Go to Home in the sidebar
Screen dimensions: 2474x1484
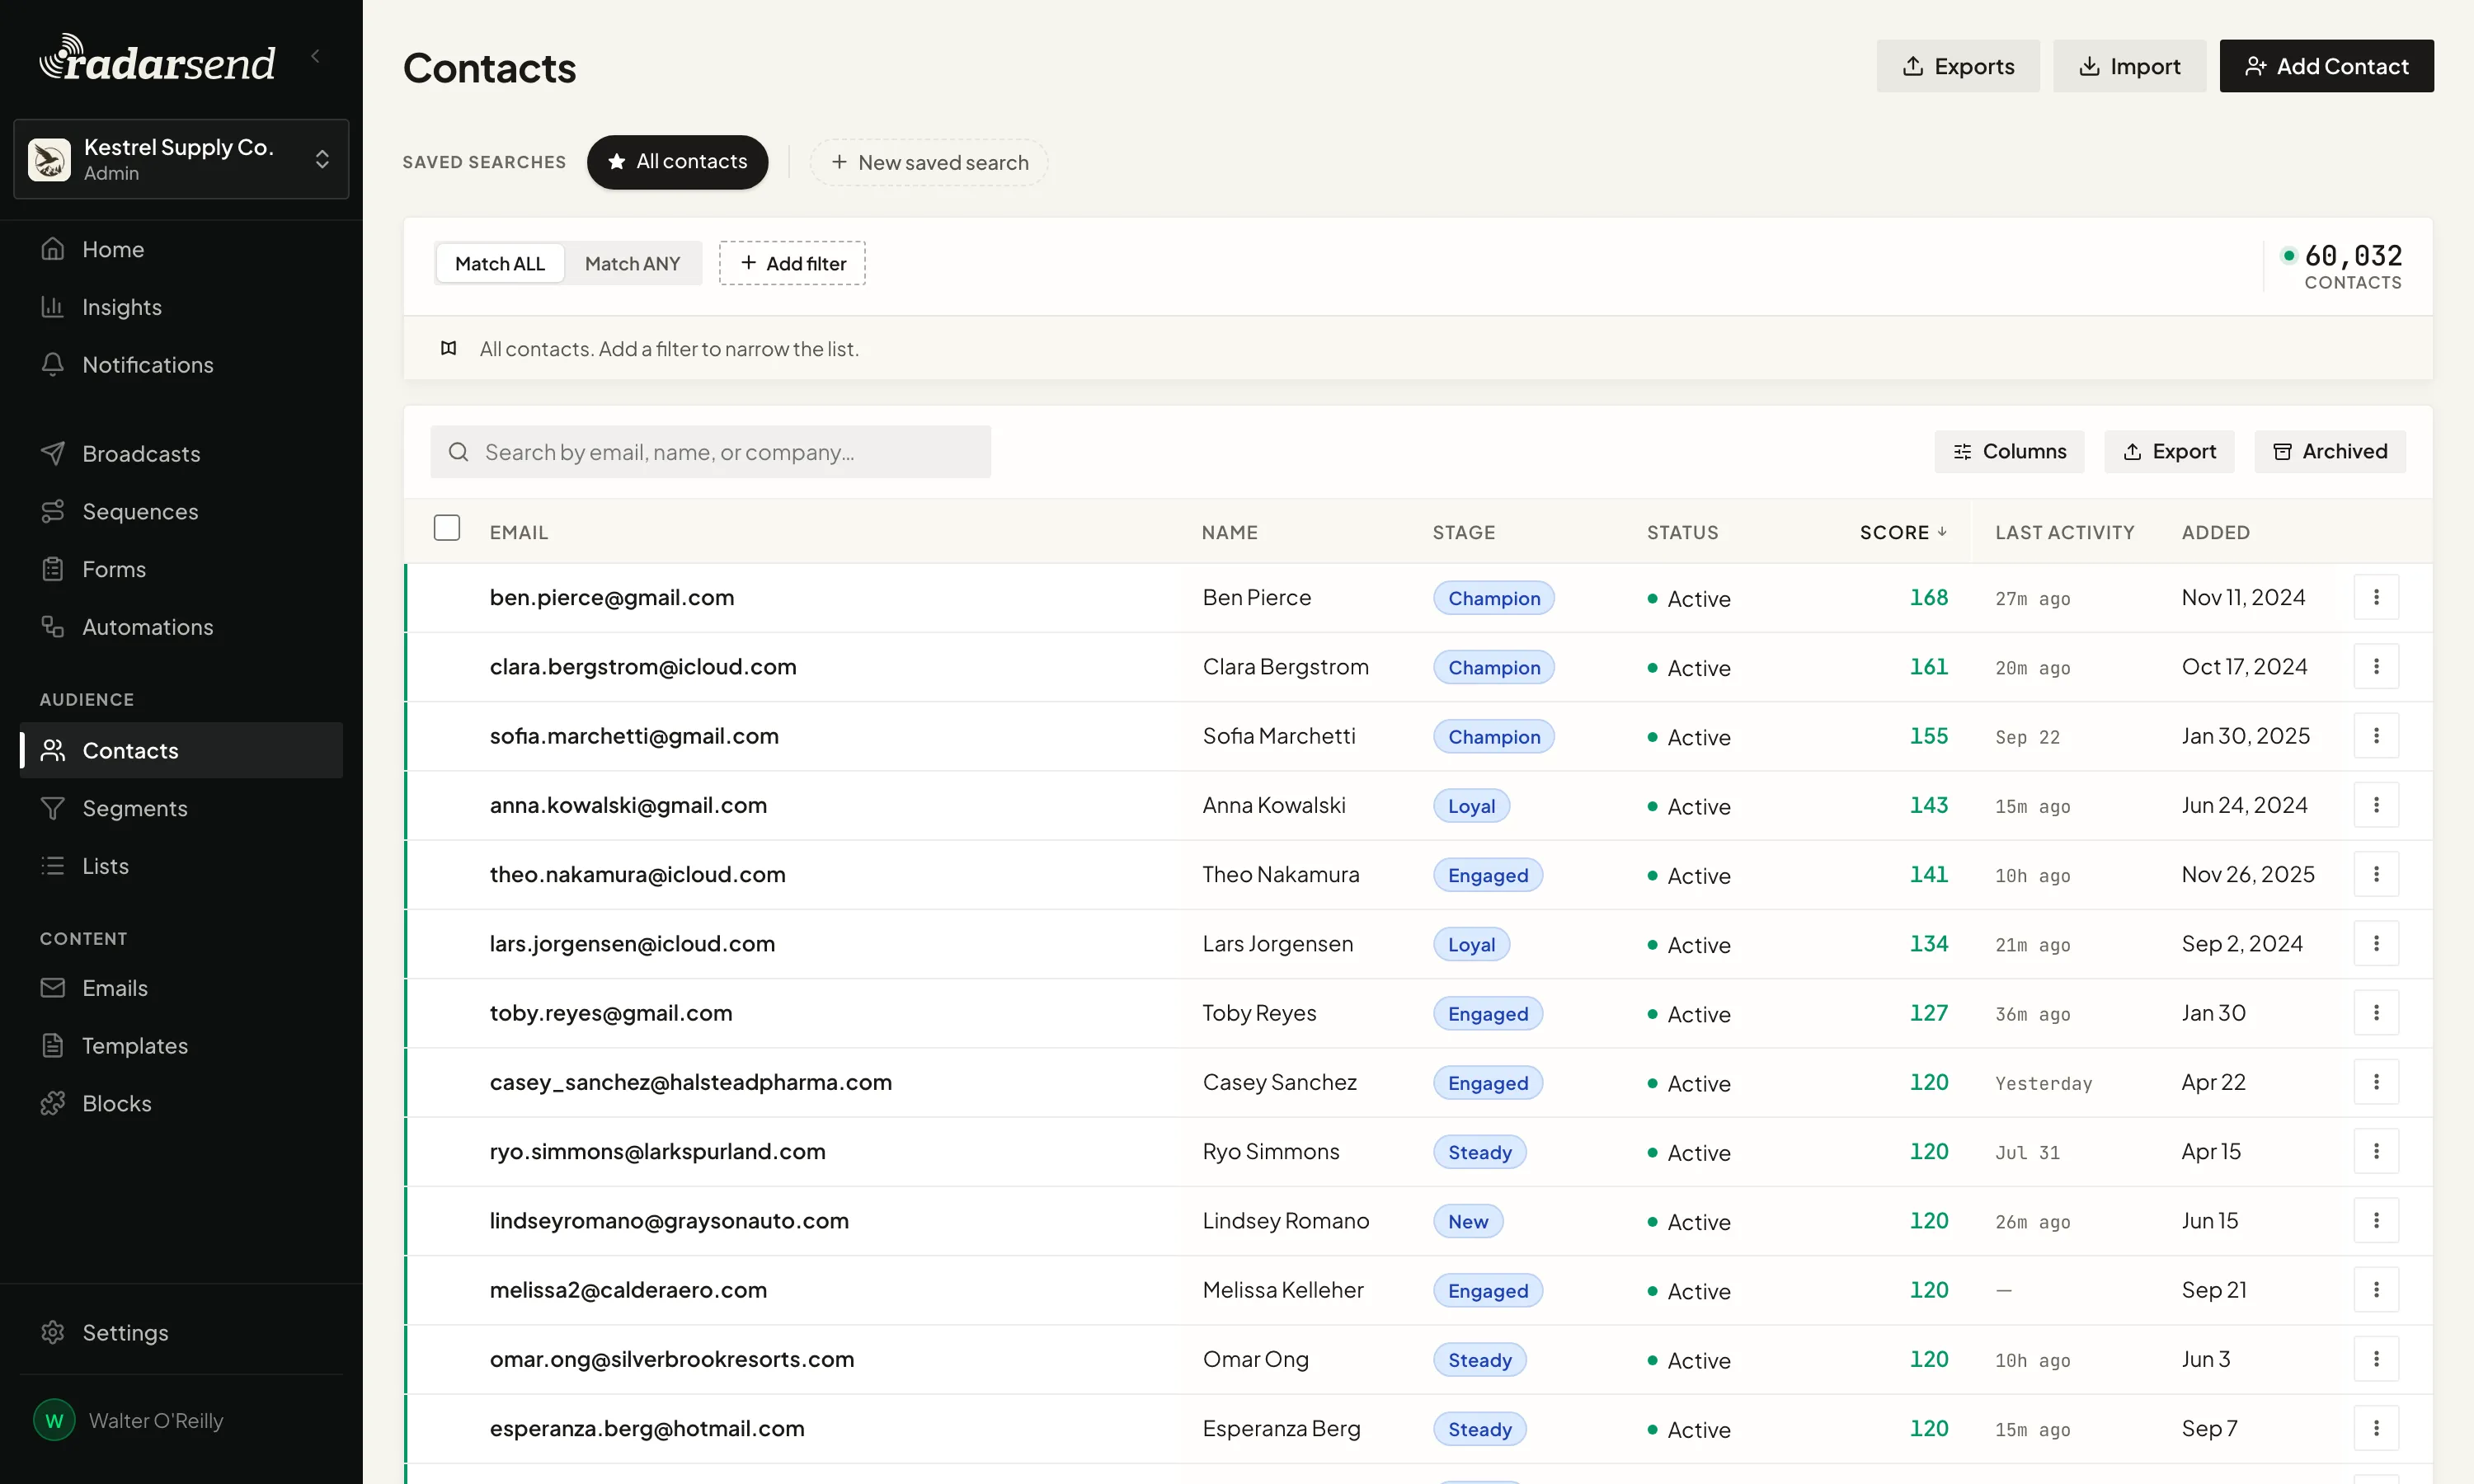point(181,249)
